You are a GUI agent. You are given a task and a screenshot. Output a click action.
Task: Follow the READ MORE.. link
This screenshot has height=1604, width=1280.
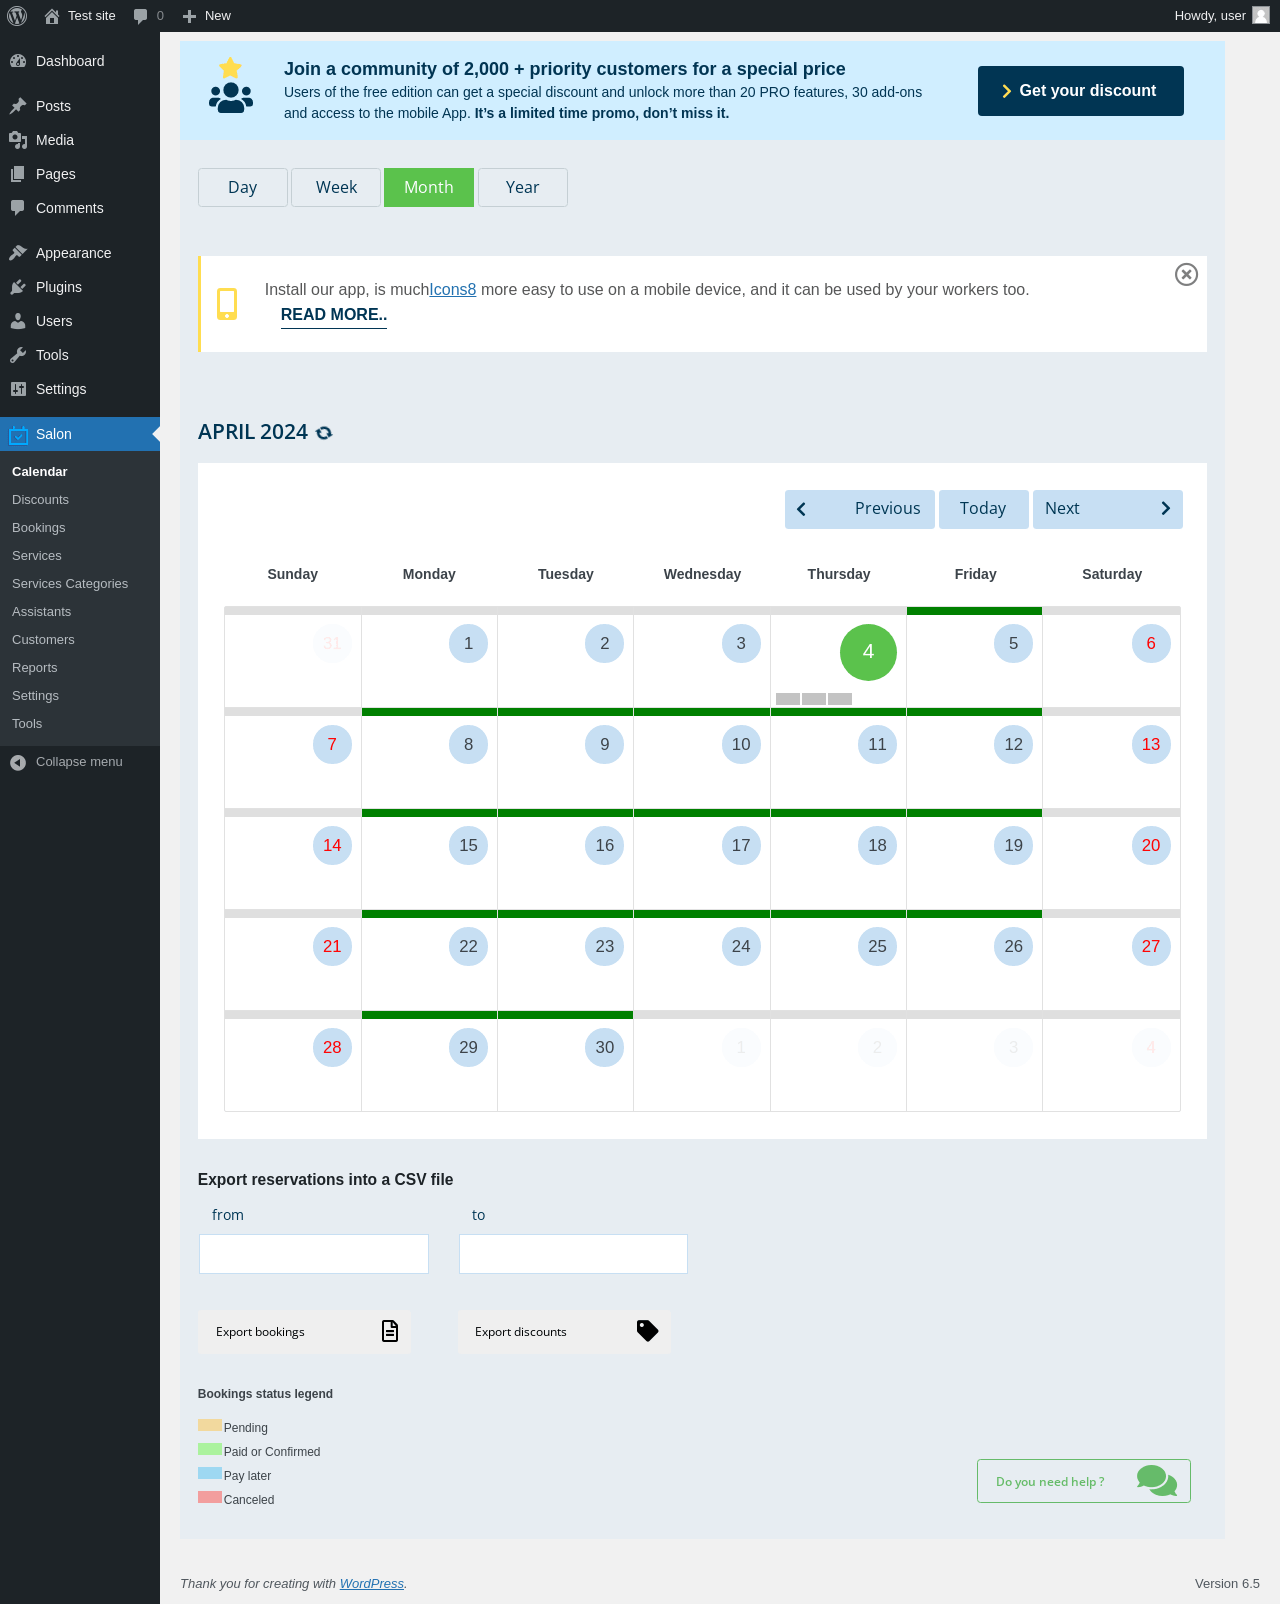coord(334,315)
